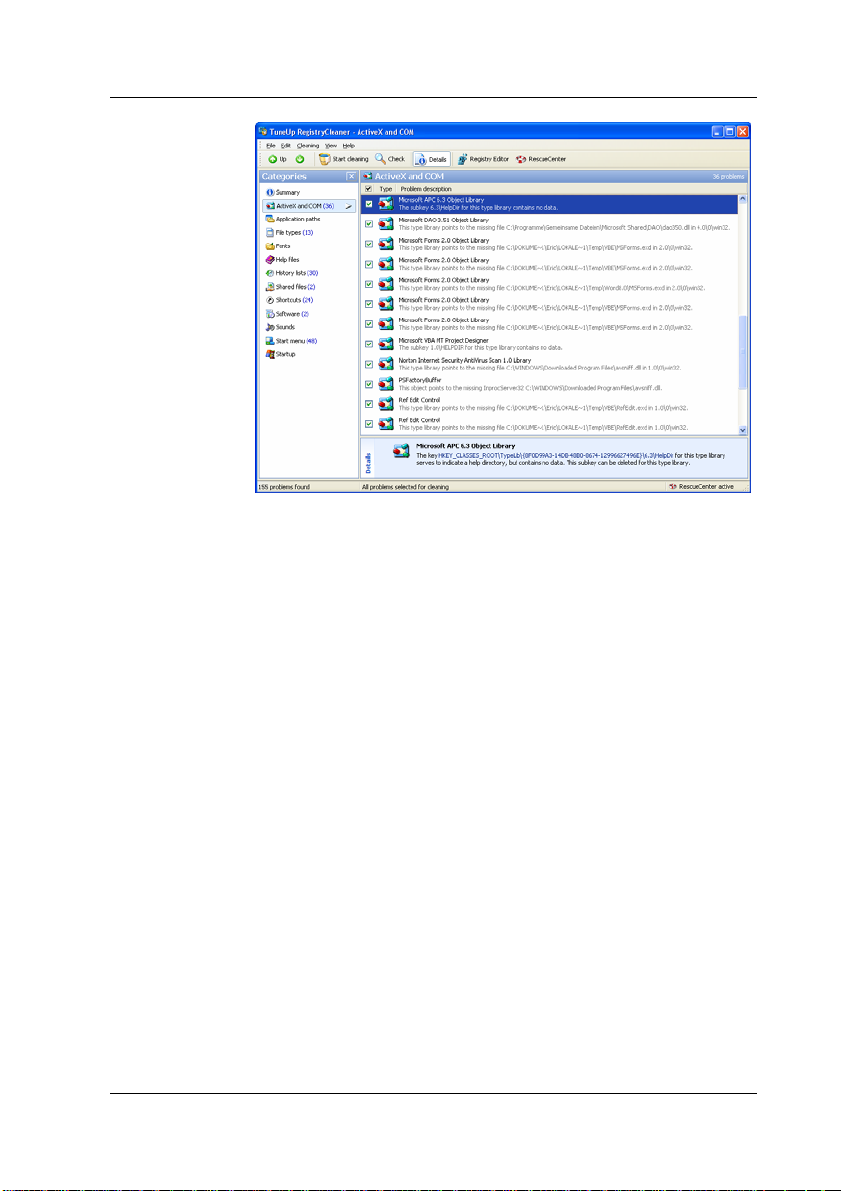The width and height of the screenshot is (841, 1191).
Task: Click the ActiveX icon in the Details pane
Action: point(401,451)
